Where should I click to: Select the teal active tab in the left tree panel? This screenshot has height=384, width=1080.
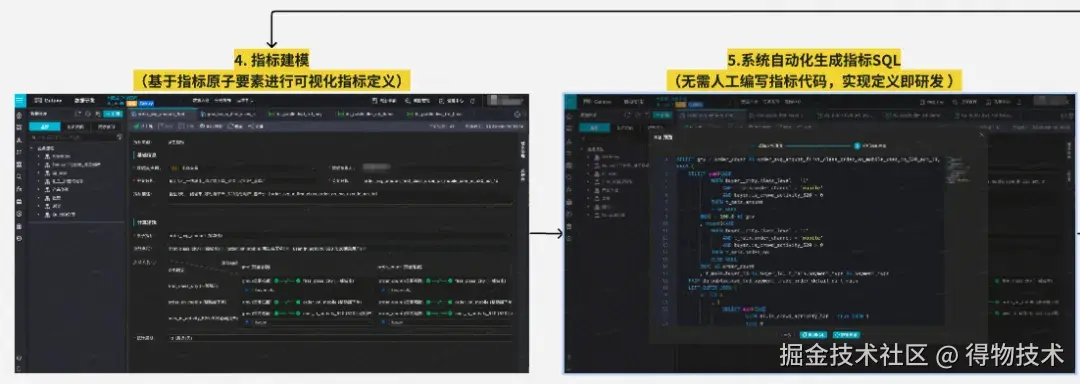44,127
